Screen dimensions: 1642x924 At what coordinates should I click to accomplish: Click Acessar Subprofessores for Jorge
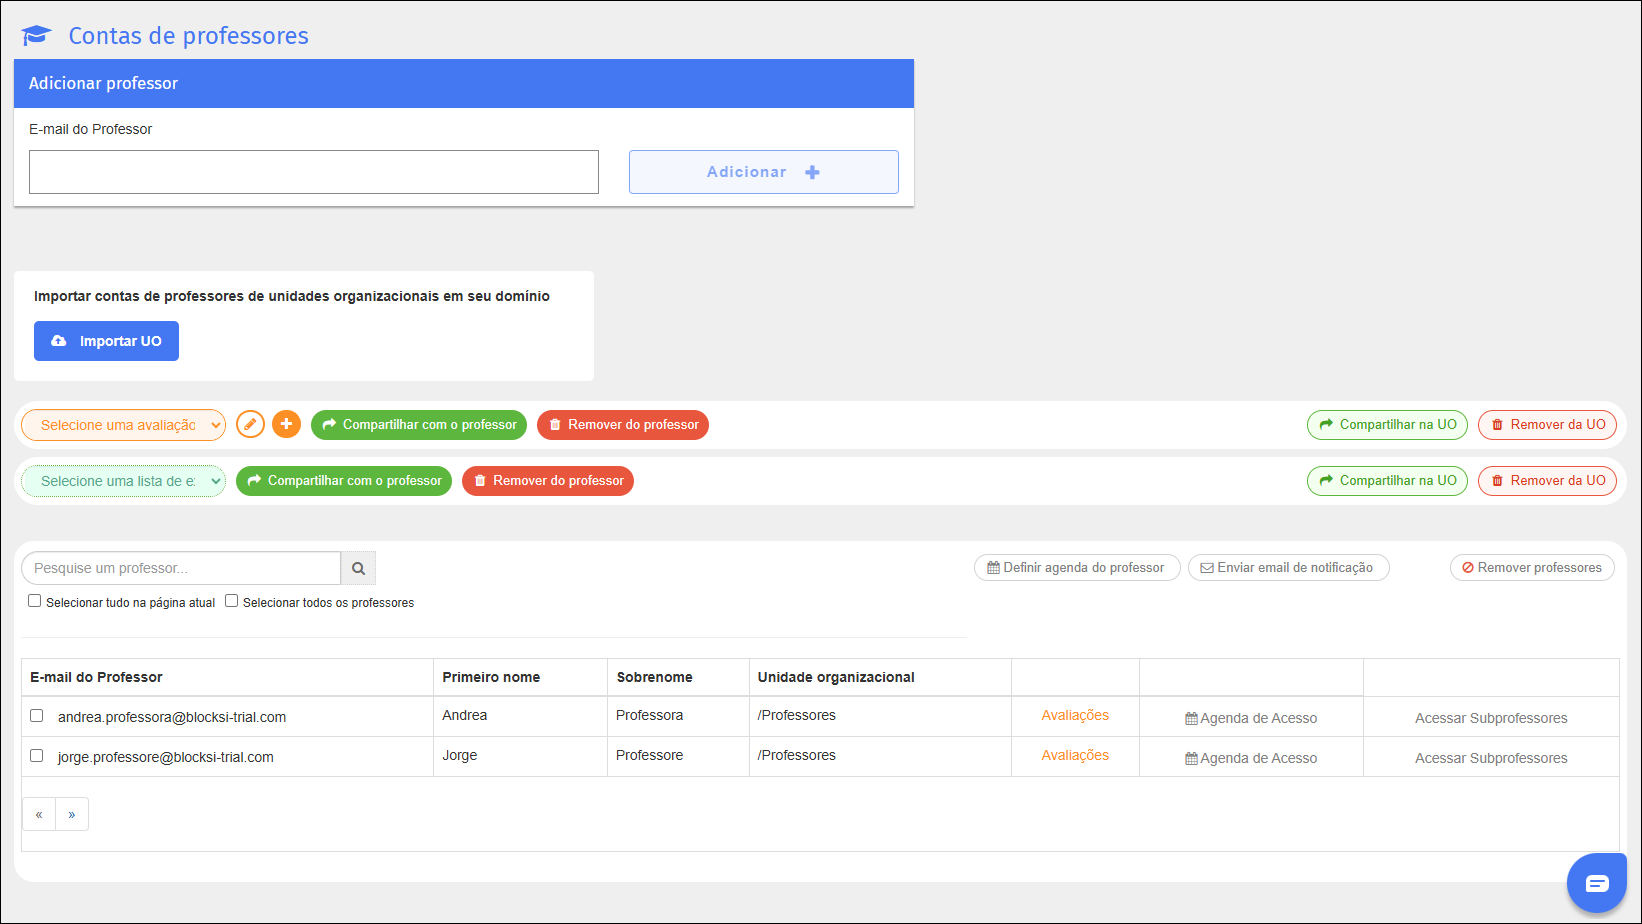[x=1491, y=758]
